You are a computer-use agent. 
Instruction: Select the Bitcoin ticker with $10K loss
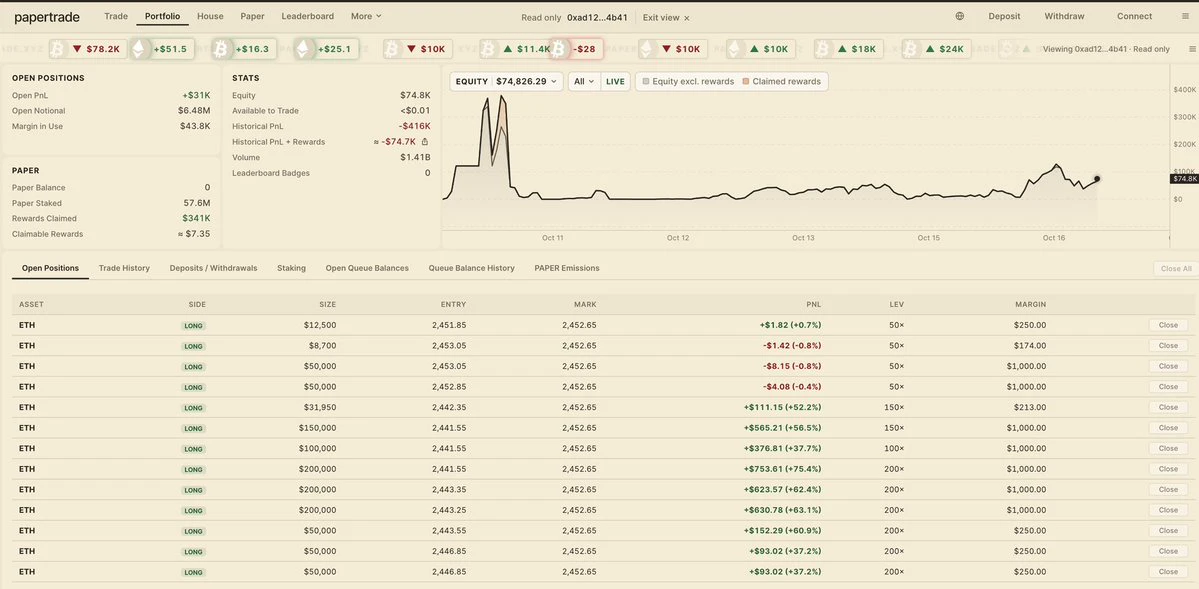[x=418, y=49]
